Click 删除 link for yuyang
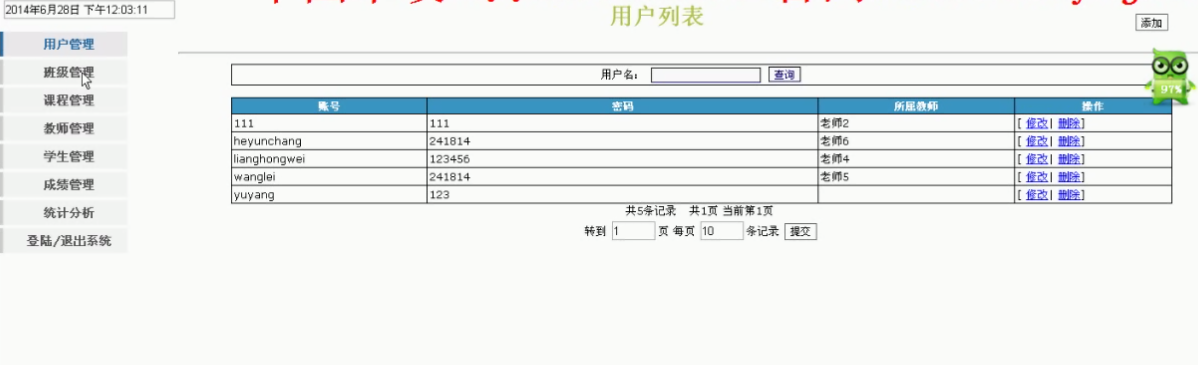Viewport: 1198px width, 365px height. [x=1068, y=195]
